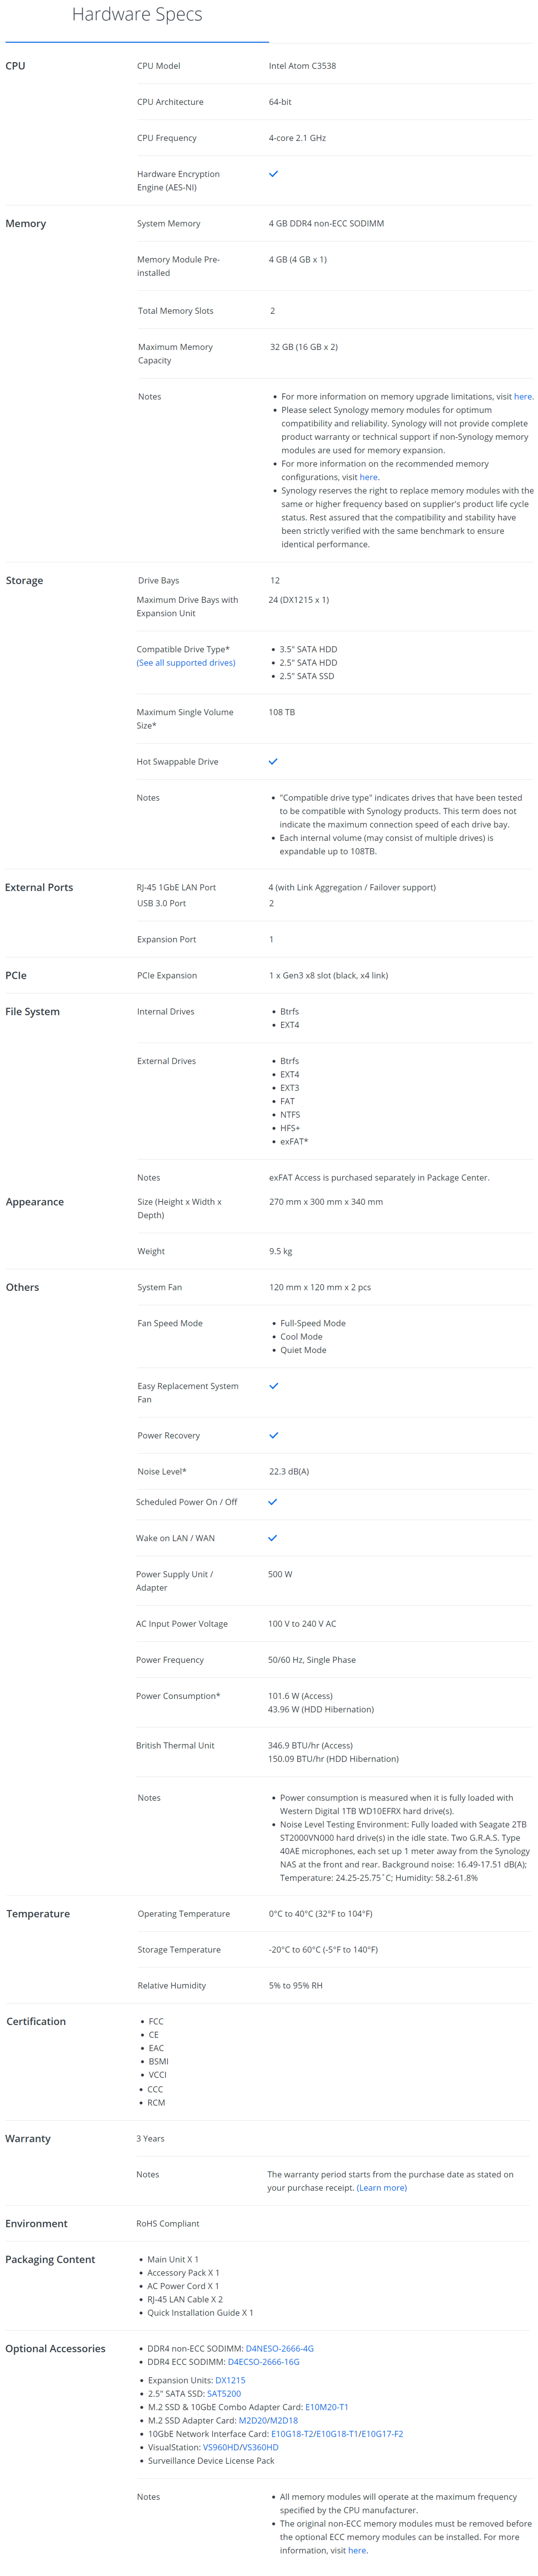
Task: Open the ECC memory installation 'here' link
Action: [357, 2550]
